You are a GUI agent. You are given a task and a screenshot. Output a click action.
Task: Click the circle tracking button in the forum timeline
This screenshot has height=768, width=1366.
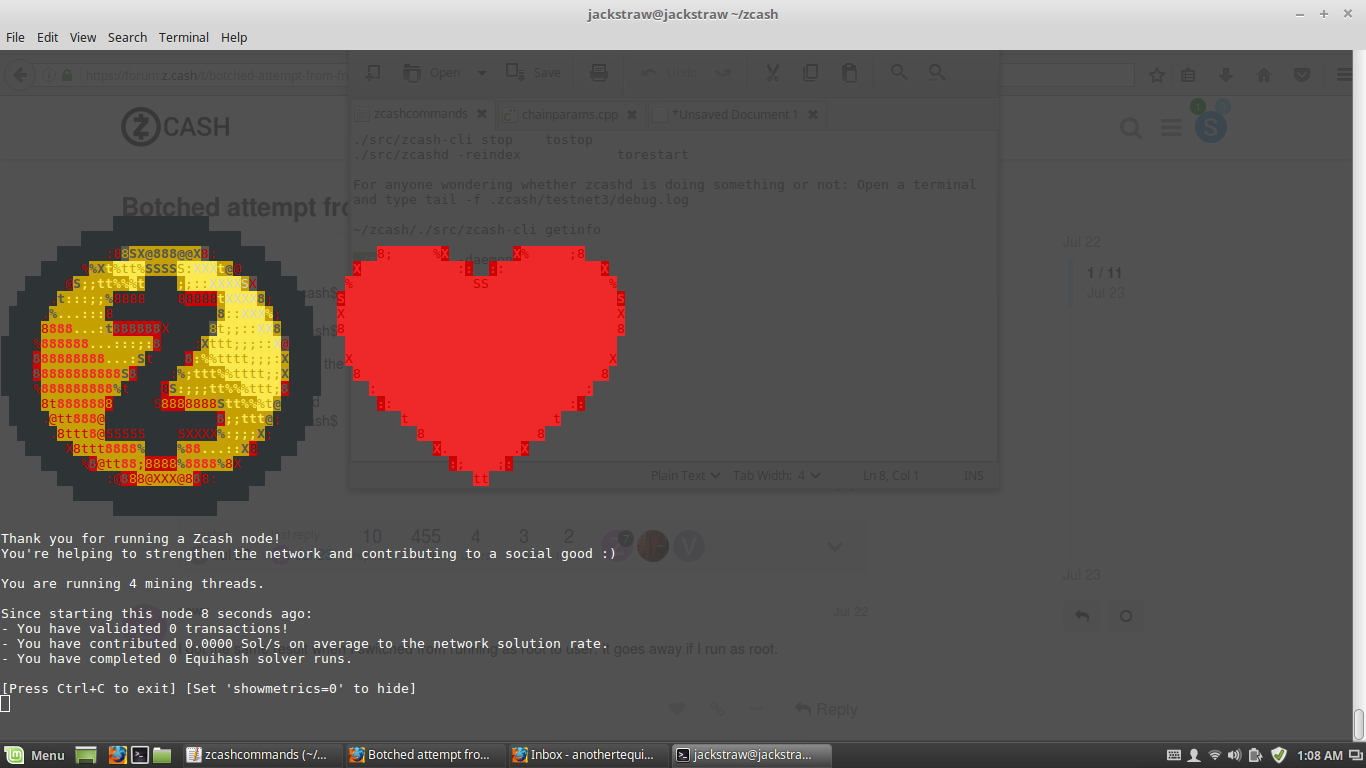point(1126,616)
